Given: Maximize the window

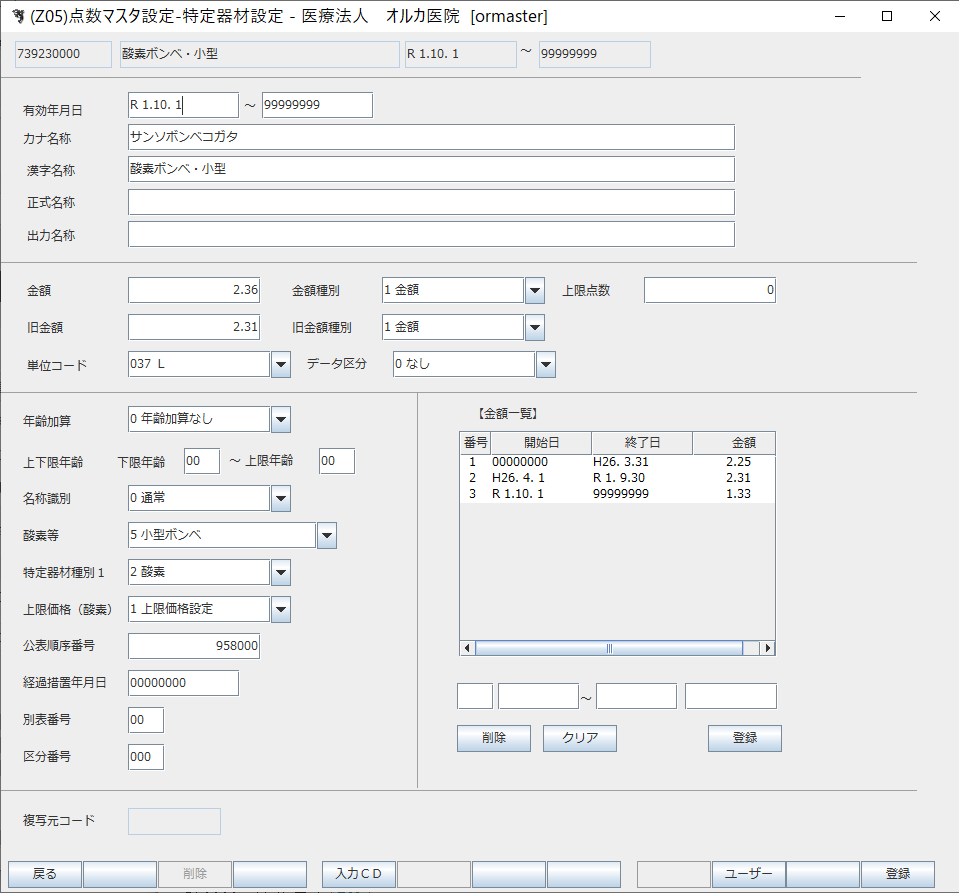Looking at the screenshot, I should [x=887, y=16].
